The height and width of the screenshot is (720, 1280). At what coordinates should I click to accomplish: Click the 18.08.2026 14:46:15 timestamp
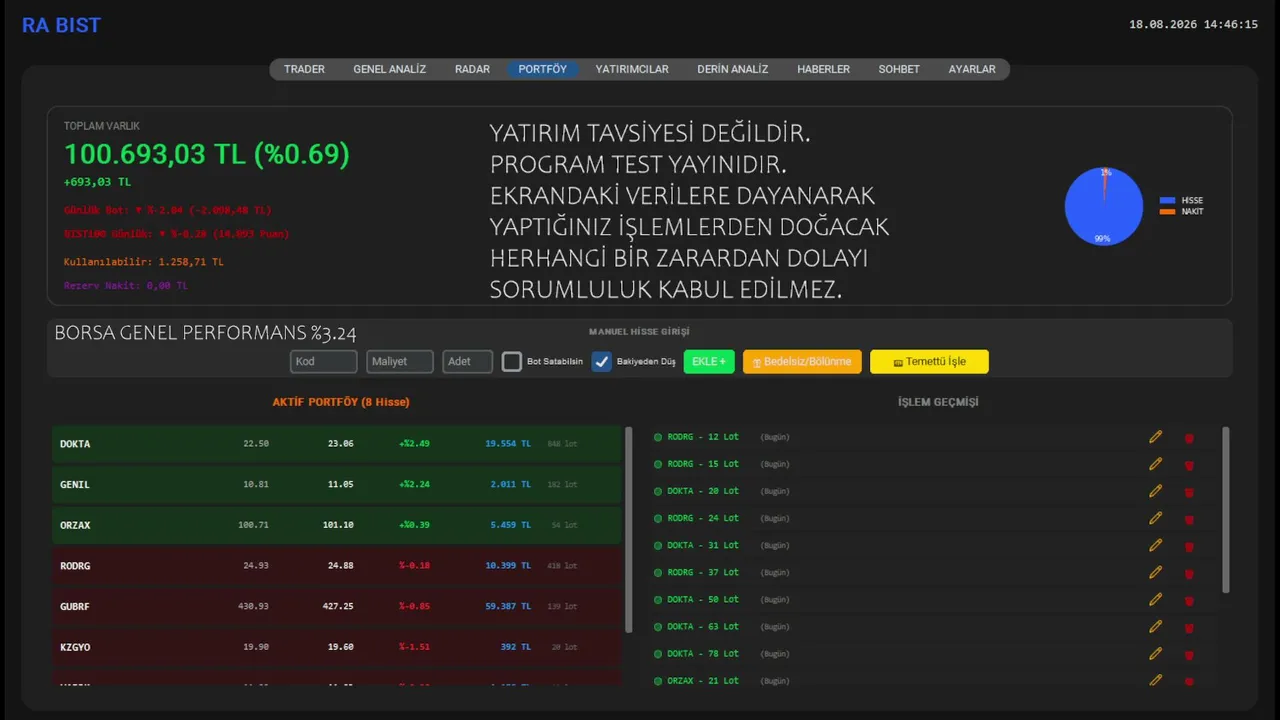coord(1193,24)
